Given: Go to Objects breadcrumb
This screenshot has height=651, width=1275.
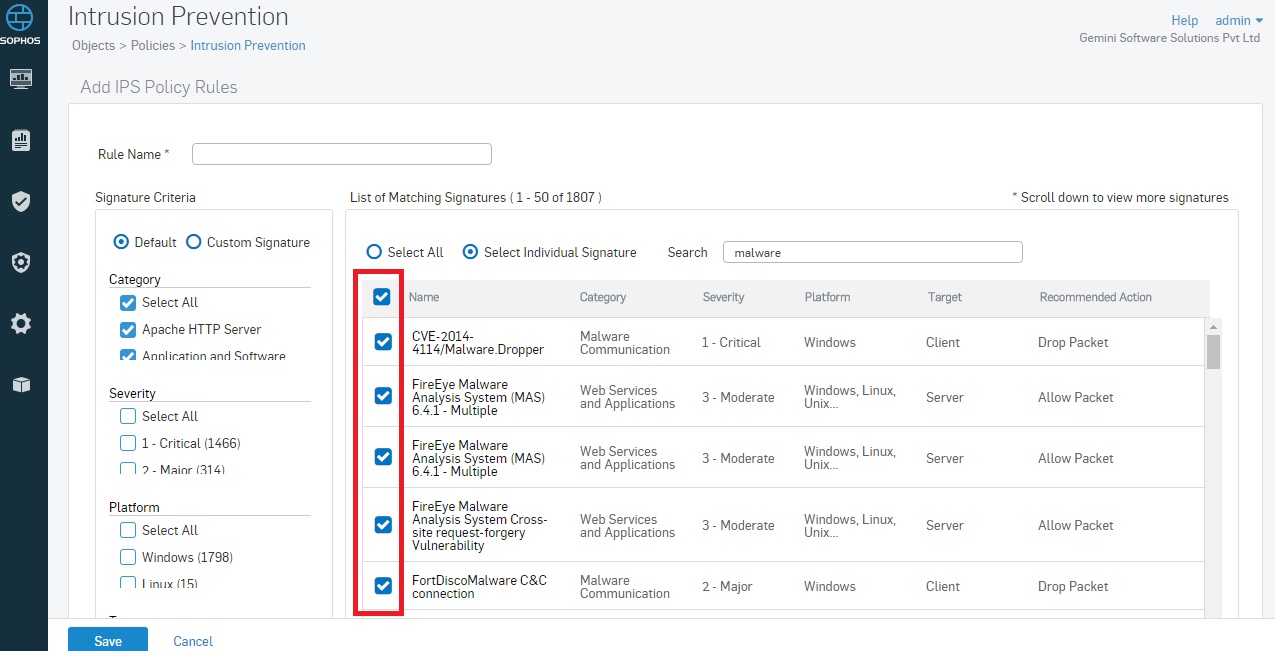Looking at the screenshot, I should tap(93, 45).
